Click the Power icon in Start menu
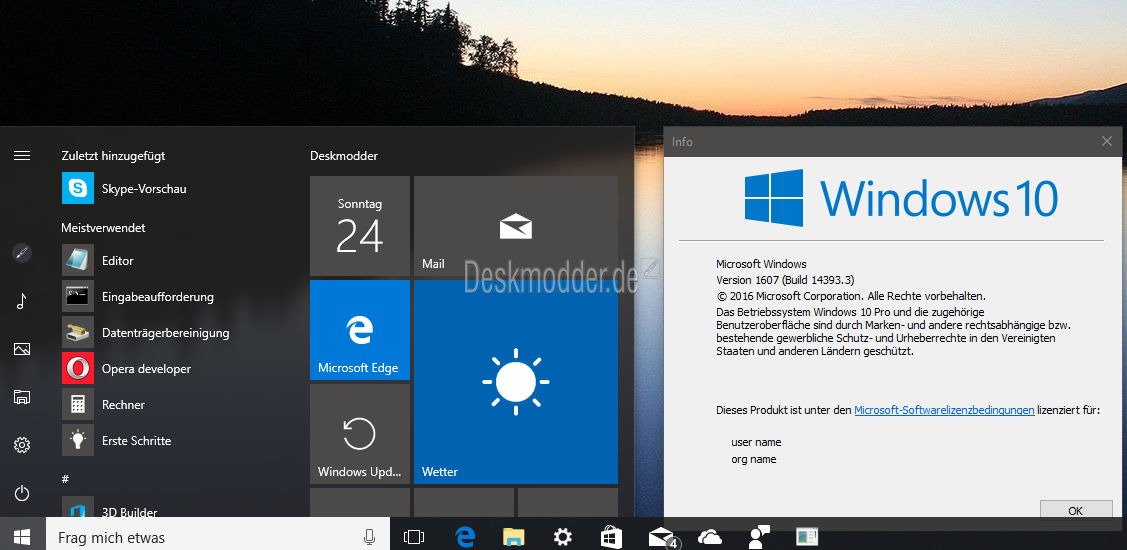The width and height of the screenshot is (1127, 550). [x=22, y=493]
